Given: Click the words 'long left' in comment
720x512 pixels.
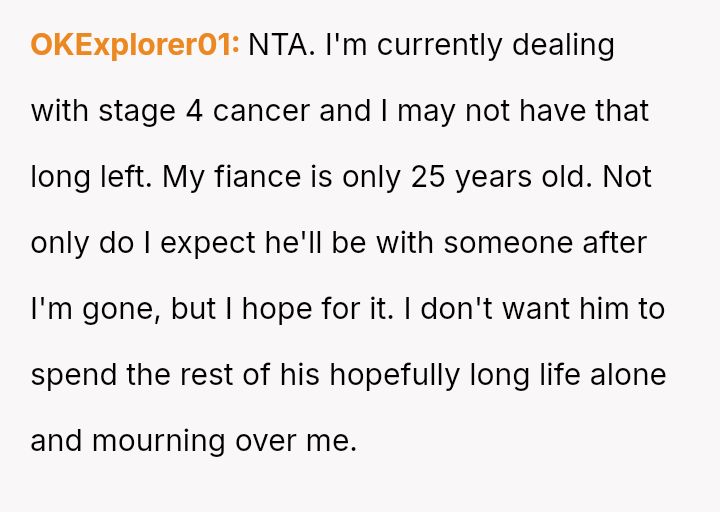Looking at the screenshot, I should click(88, 177).
